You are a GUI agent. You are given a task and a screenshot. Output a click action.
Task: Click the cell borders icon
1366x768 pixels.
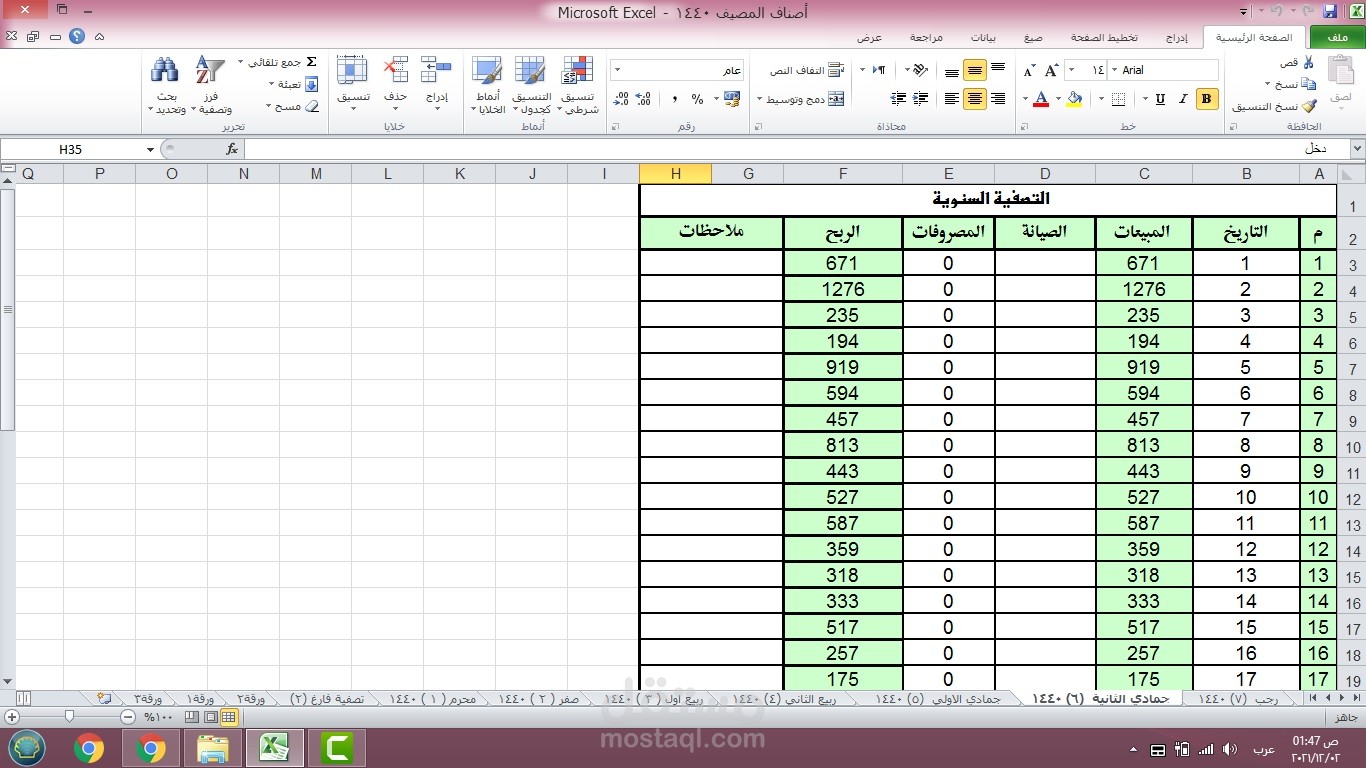coord(1118,98)
